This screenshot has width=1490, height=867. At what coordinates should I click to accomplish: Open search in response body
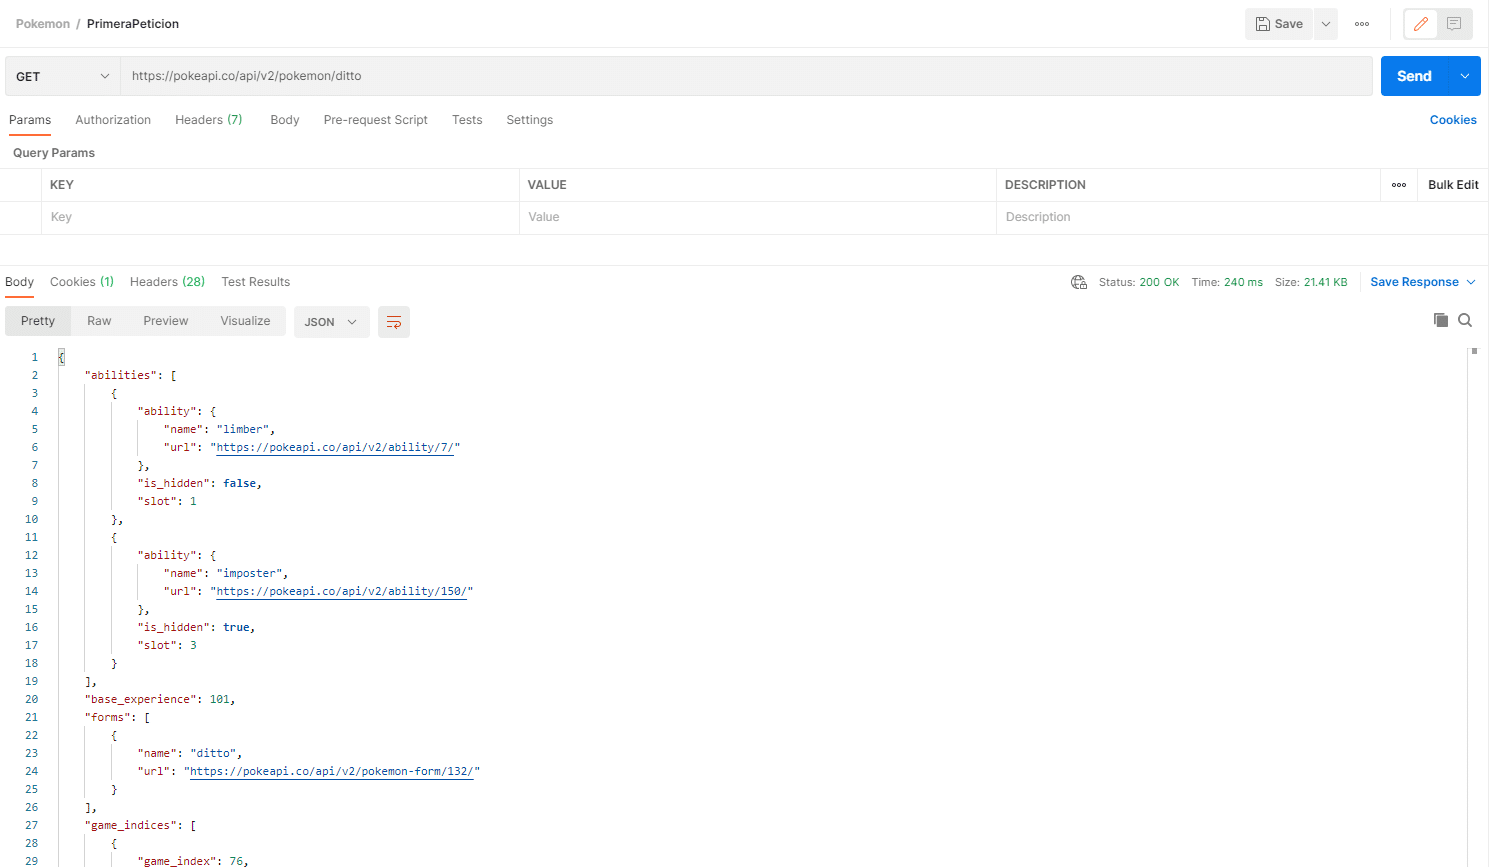click(1465, 320)
